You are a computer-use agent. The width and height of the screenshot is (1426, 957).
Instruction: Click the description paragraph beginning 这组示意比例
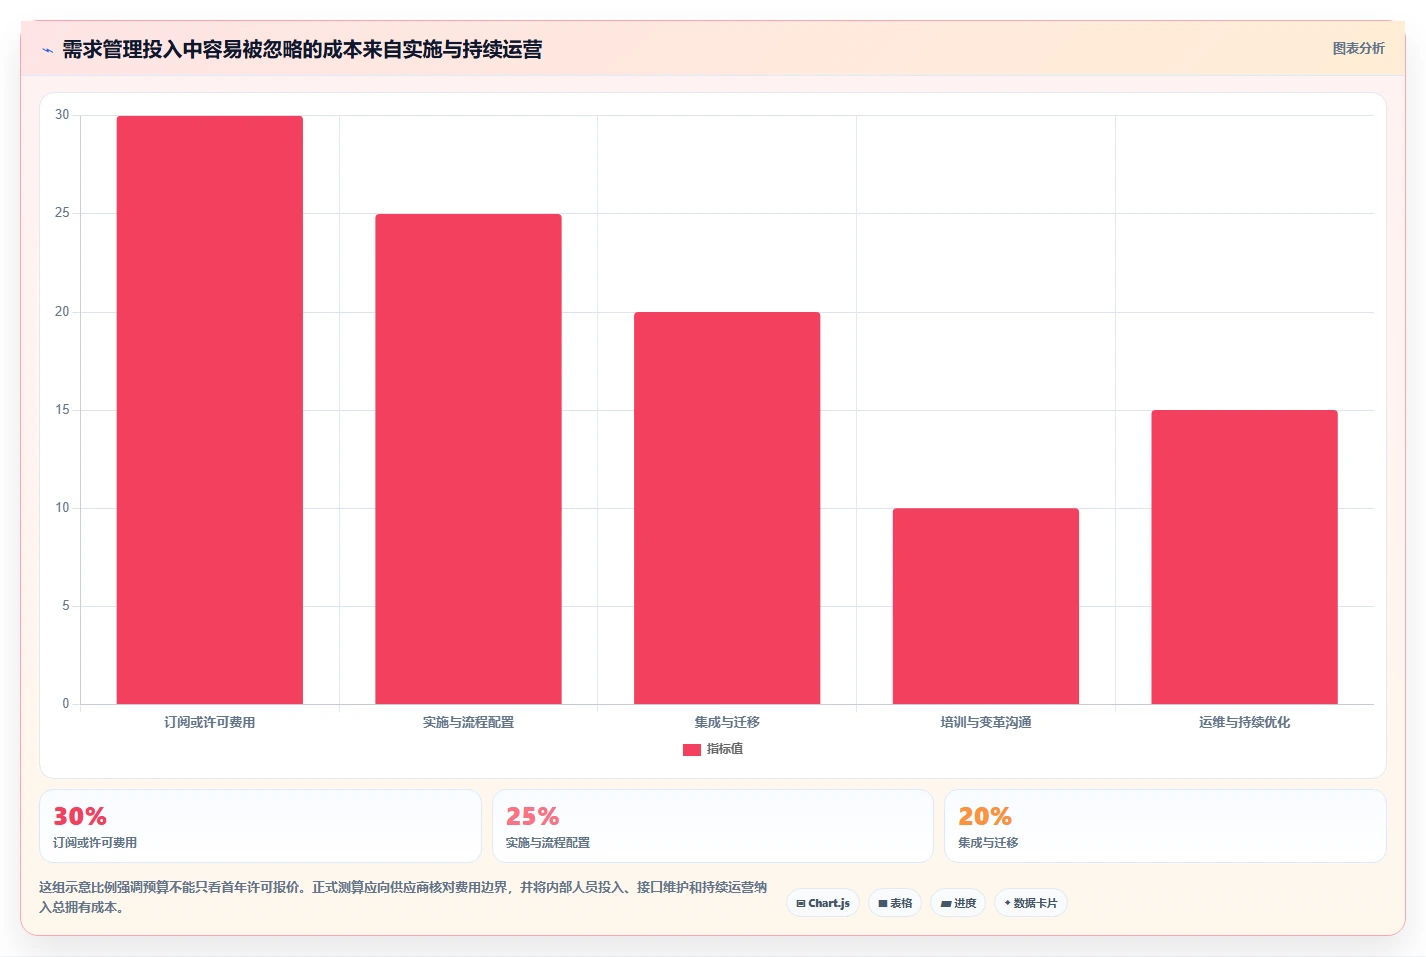tap(403, 897)
